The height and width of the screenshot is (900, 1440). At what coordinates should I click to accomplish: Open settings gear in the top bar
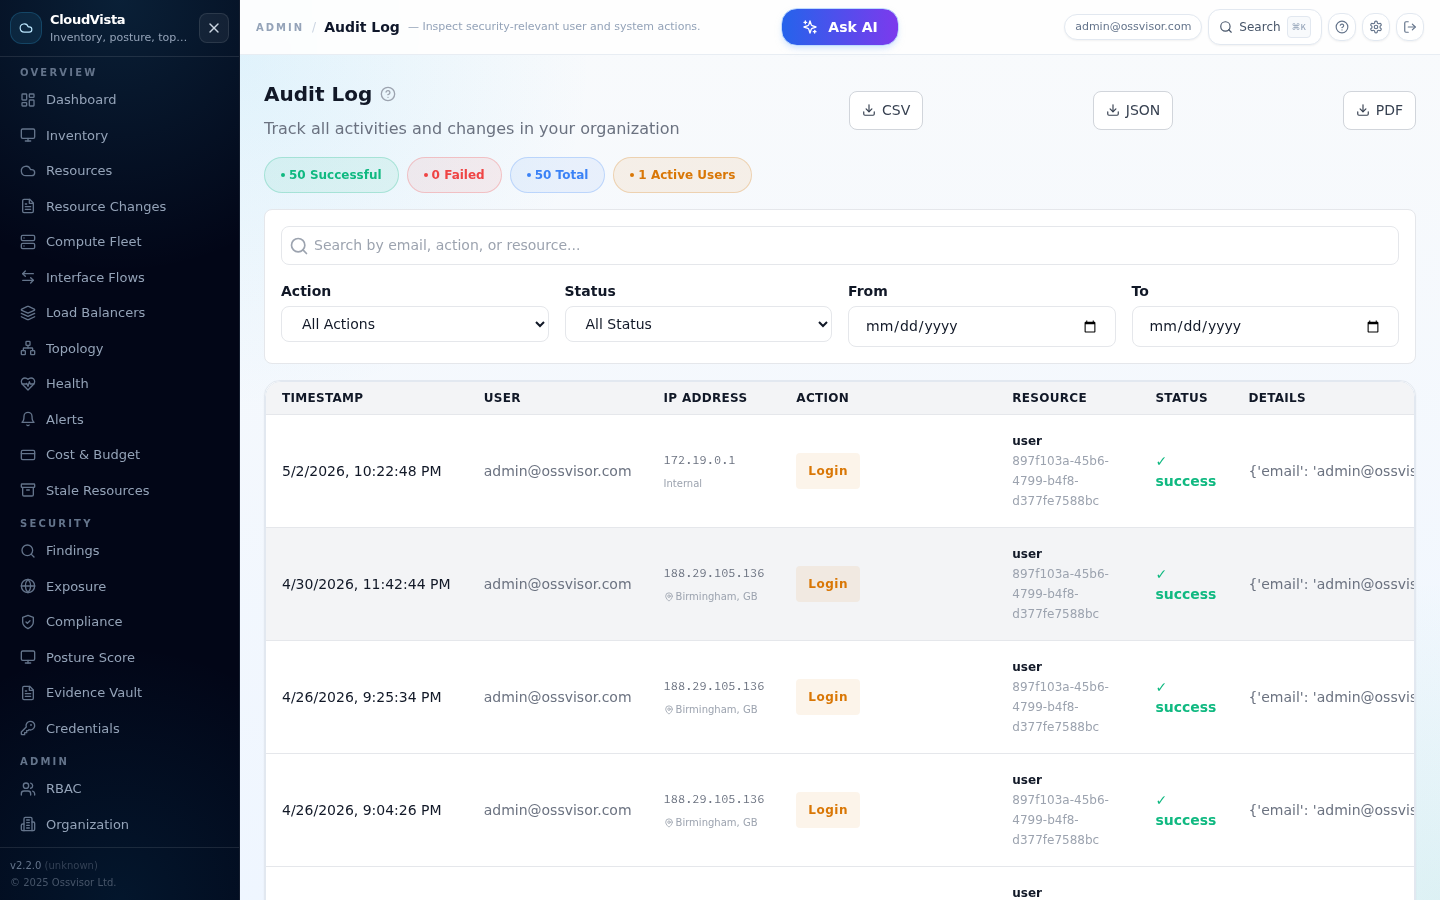coord(1376,27)
